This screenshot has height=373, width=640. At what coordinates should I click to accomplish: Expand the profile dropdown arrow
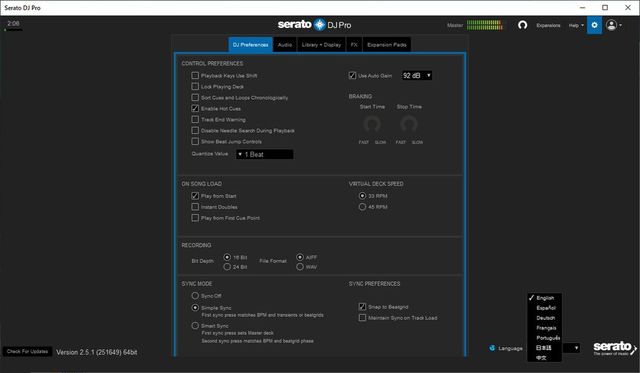tap(621, 25)
